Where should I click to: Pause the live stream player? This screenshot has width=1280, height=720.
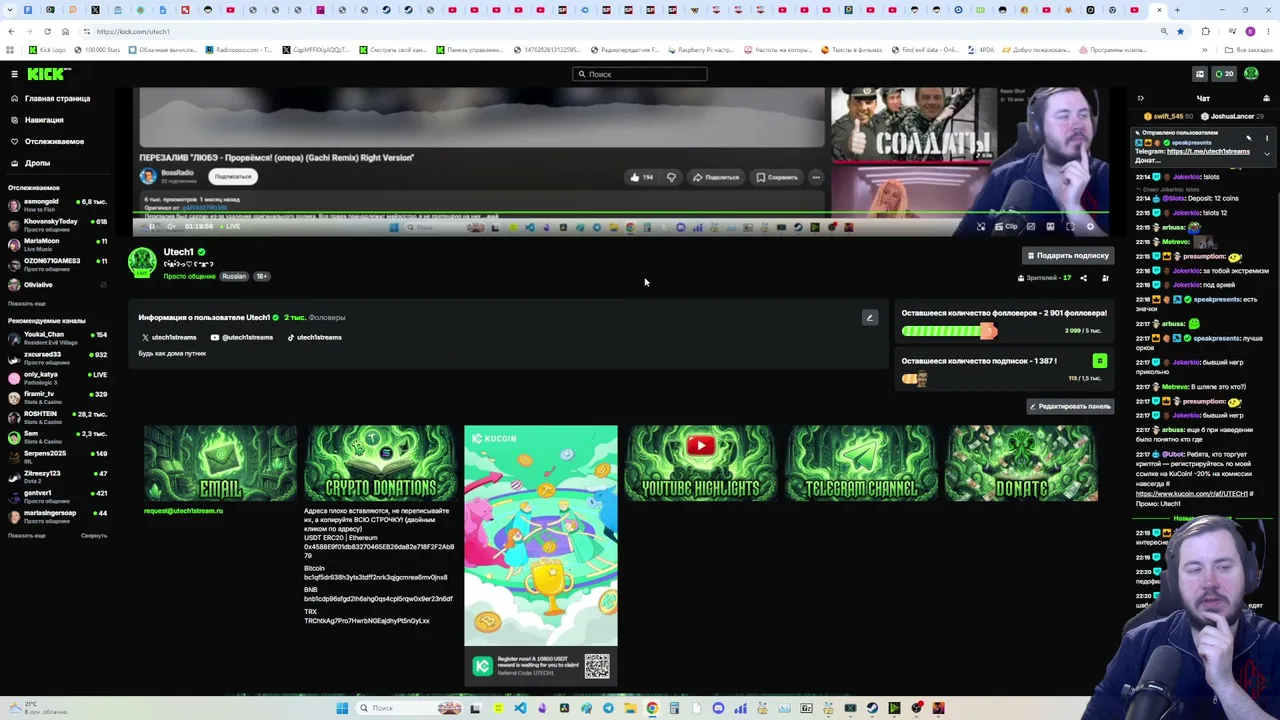coord(152,226)
